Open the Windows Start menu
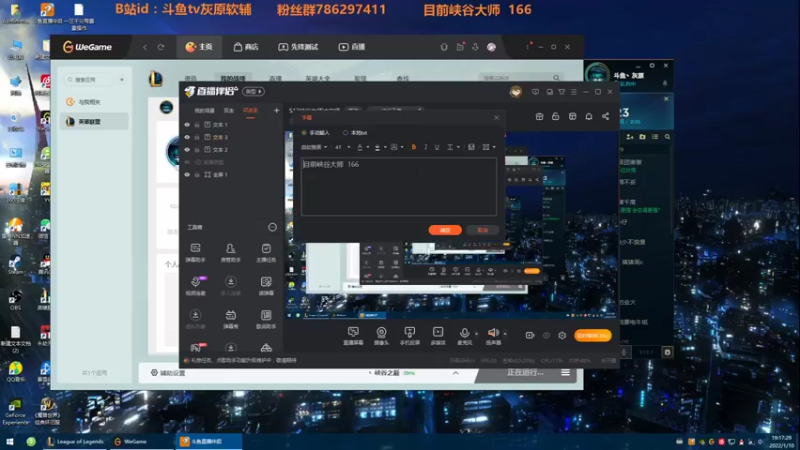800x450 pixels. pyautogui.click(x=10, y=441)
